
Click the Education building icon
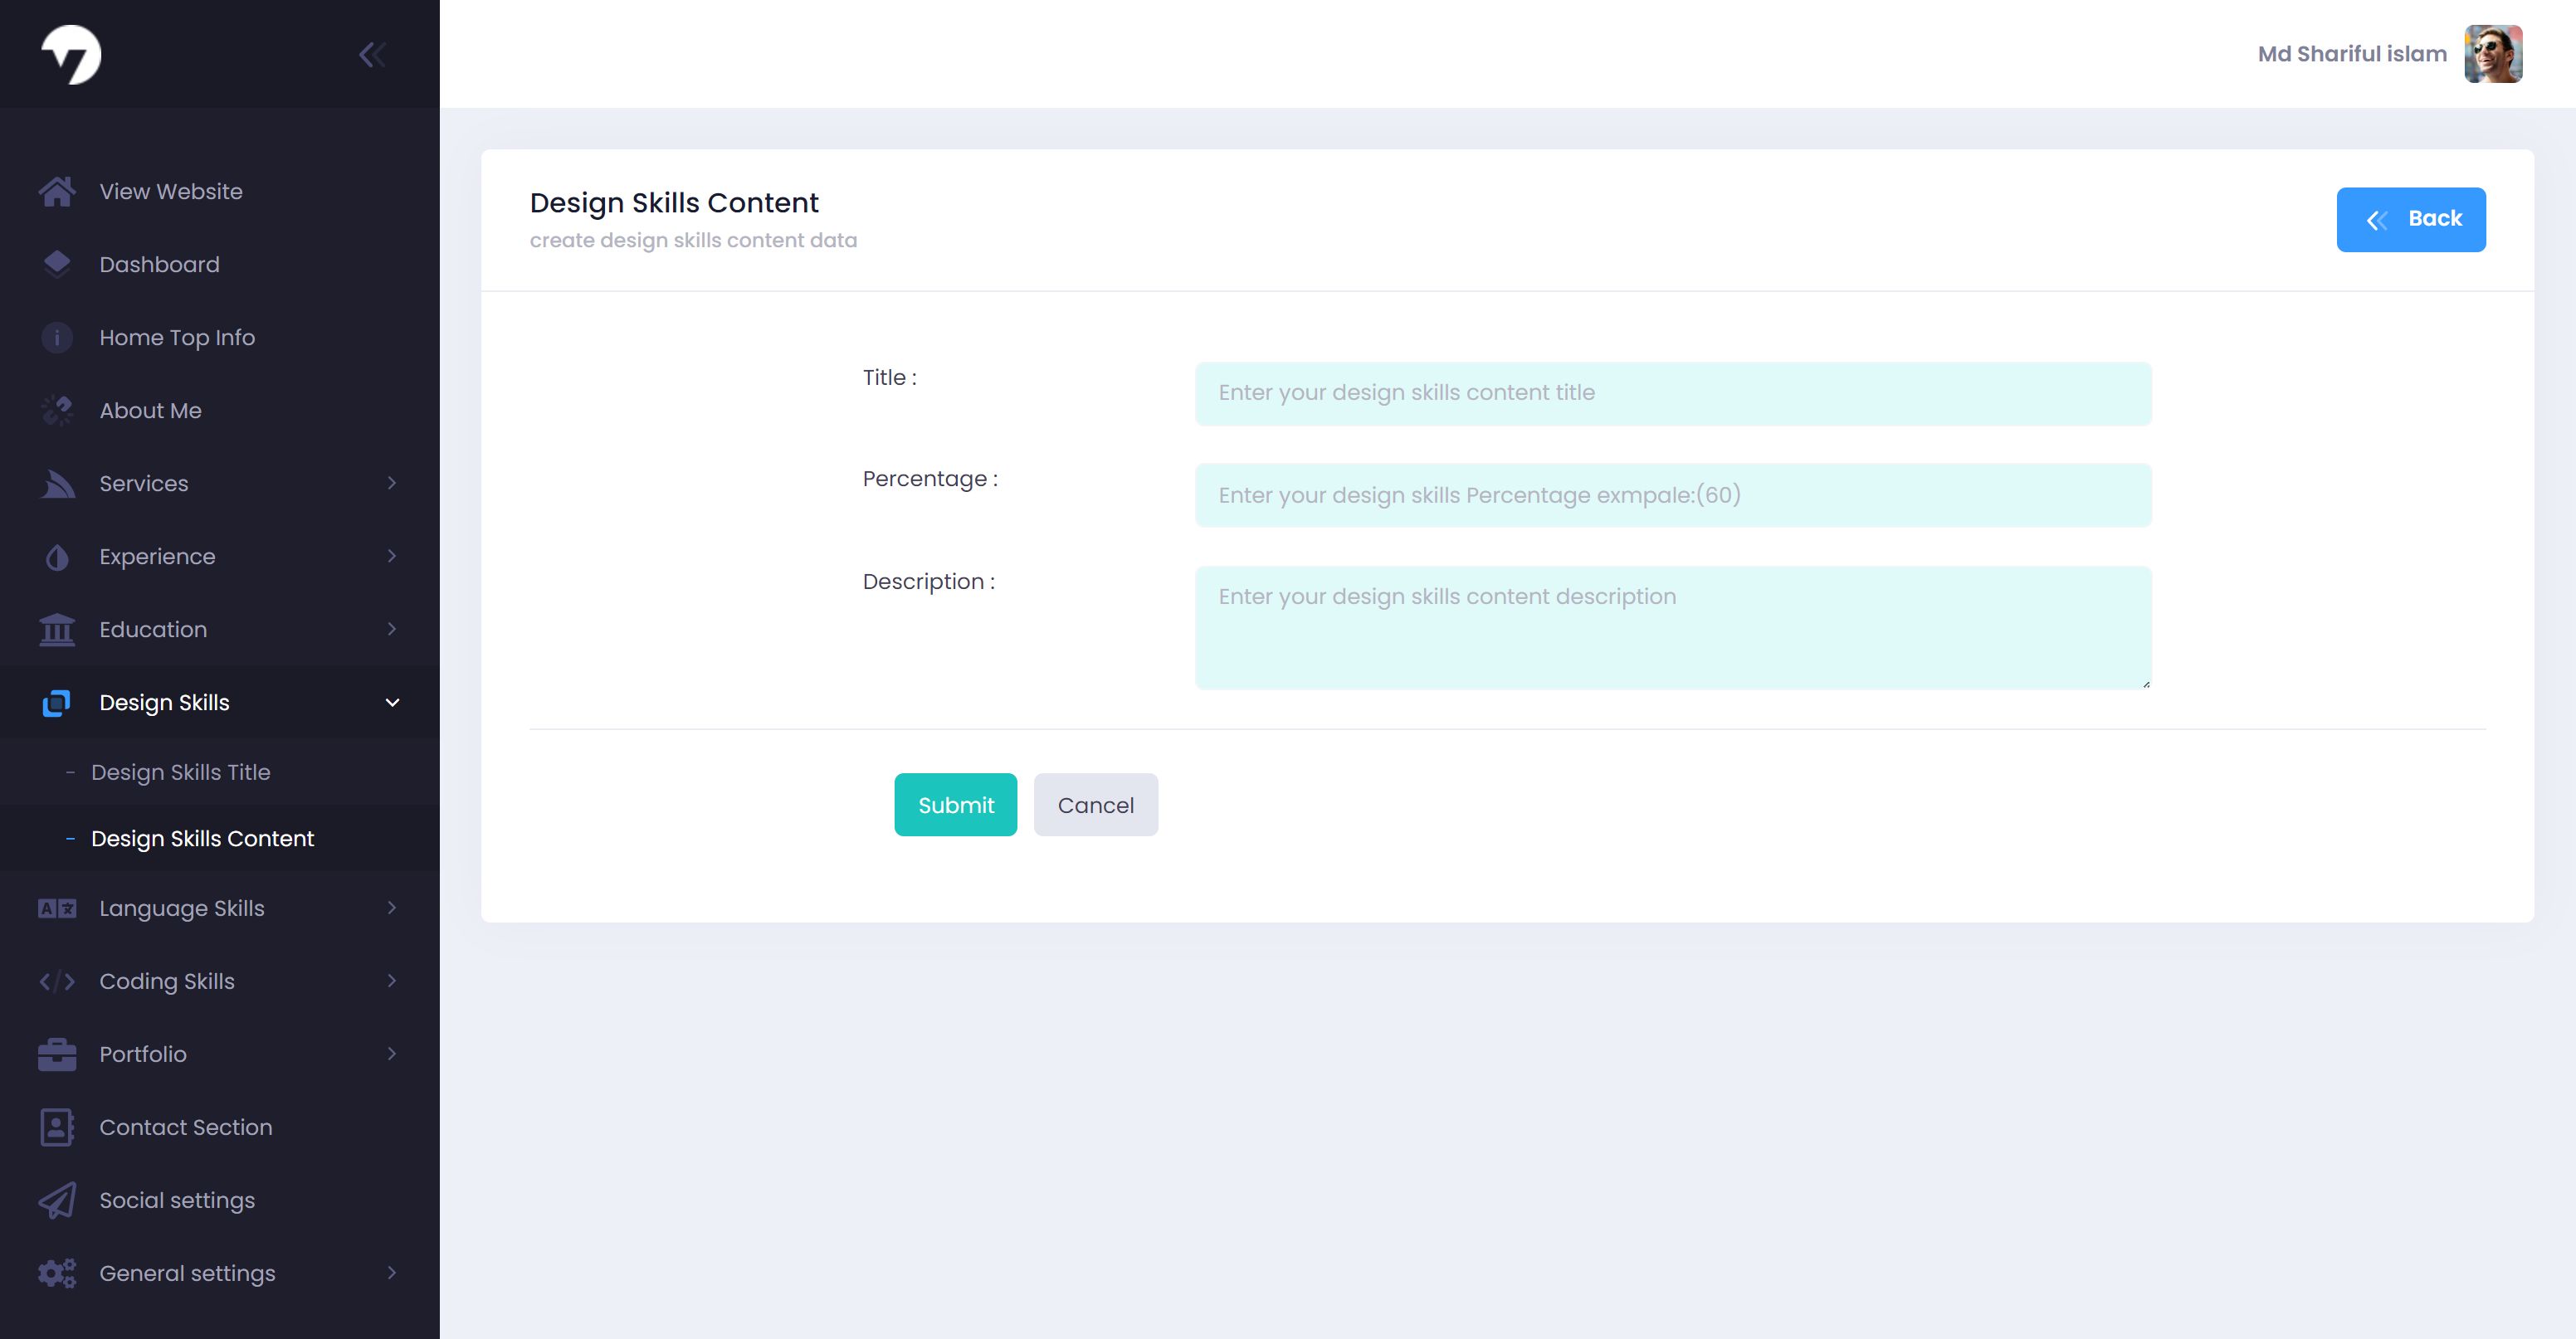(57, 629)
